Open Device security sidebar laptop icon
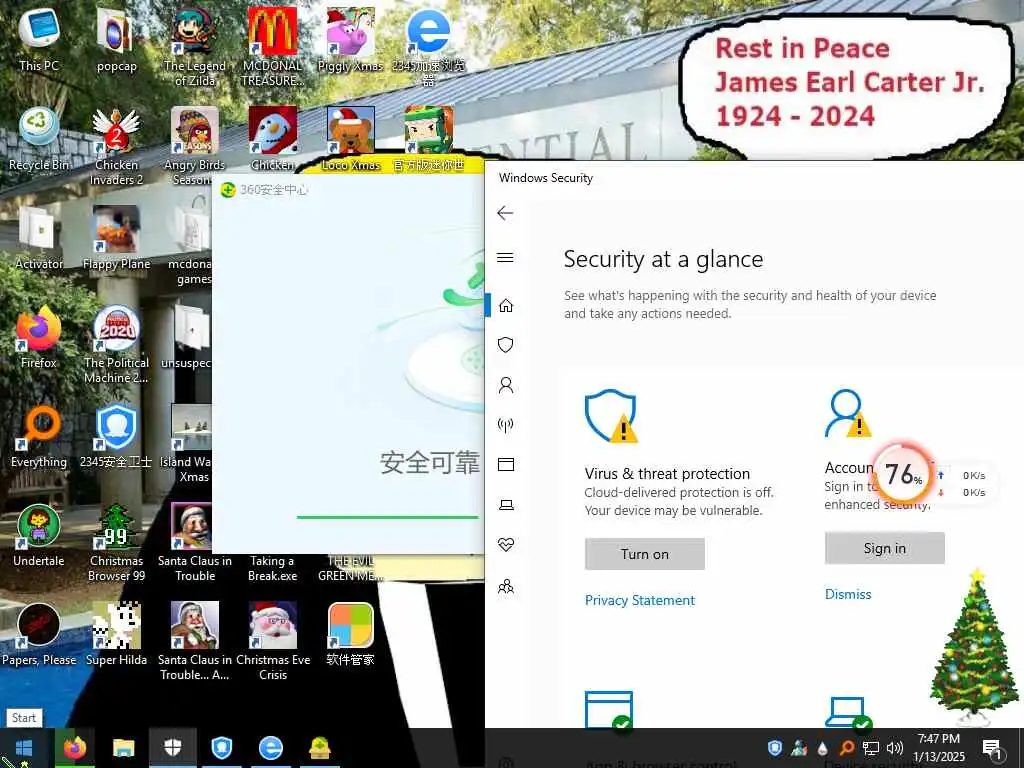The image size is (1024, 768). tap(505, 505)
